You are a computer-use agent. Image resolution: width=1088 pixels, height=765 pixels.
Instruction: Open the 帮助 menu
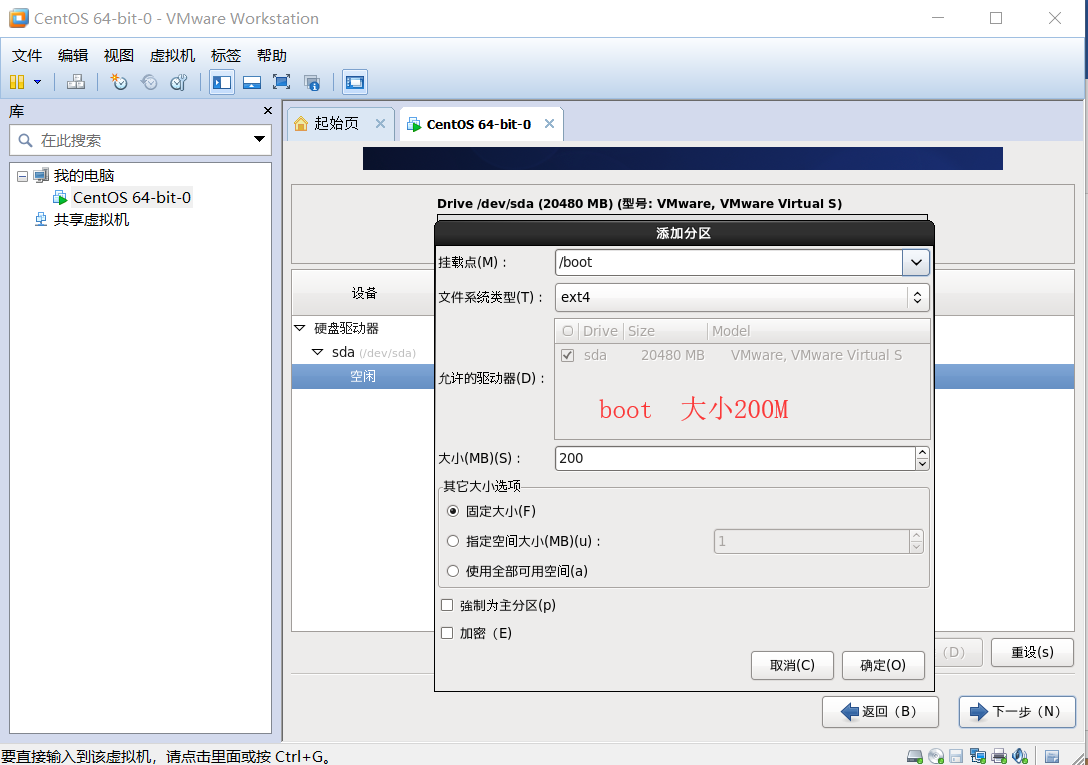tap(271, 56)
